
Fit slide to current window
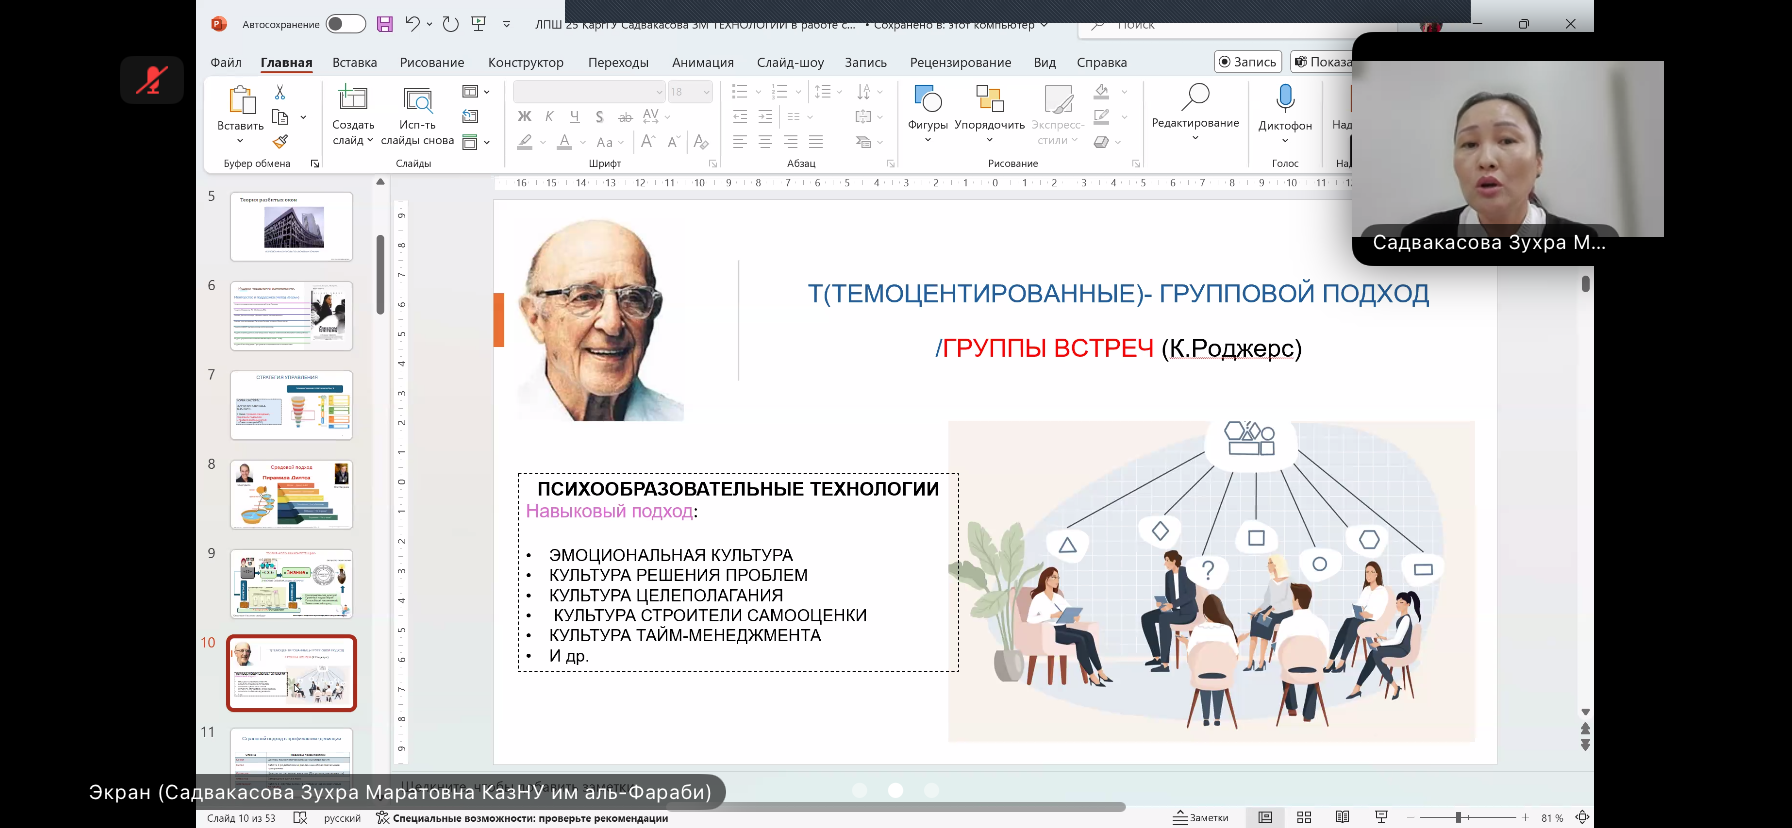pos(1582,817)
